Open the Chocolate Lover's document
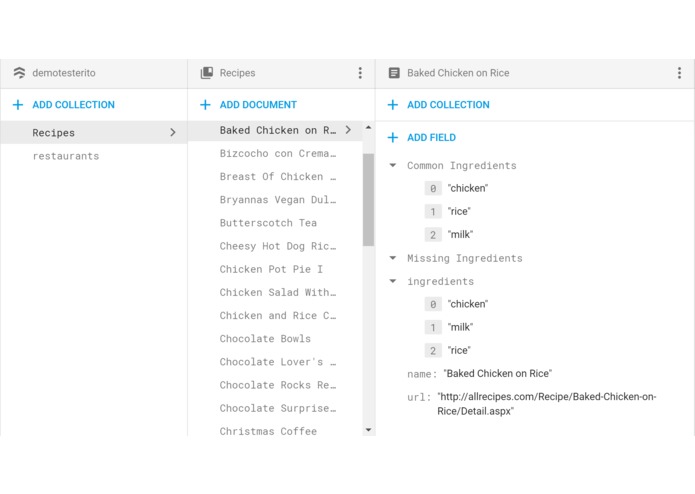Image resolution: width=695 pixels, height=494 pixels. [x=278, y=362]
